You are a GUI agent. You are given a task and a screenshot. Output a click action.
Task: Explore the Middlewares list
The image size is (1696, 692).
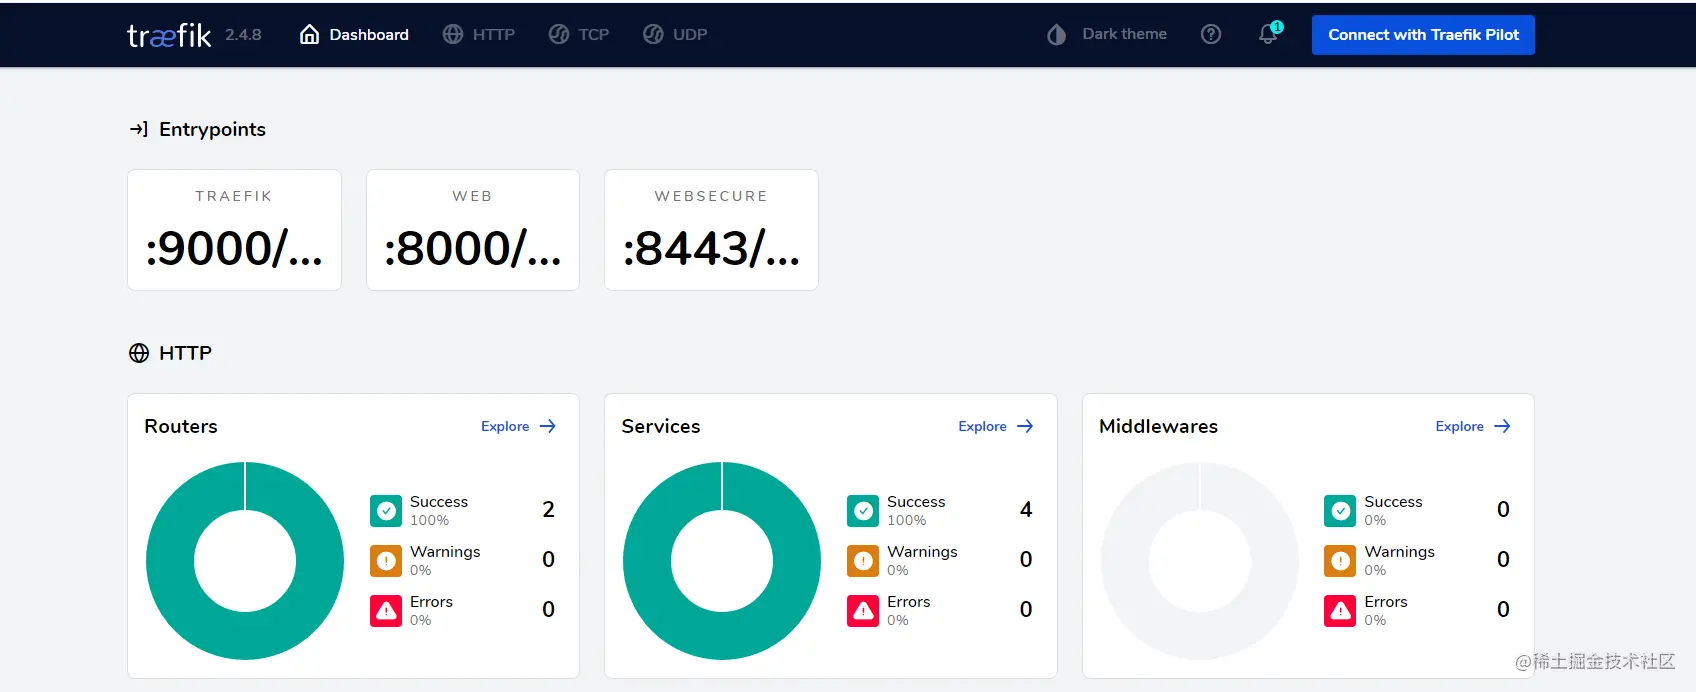click(x=1472, y=426)
